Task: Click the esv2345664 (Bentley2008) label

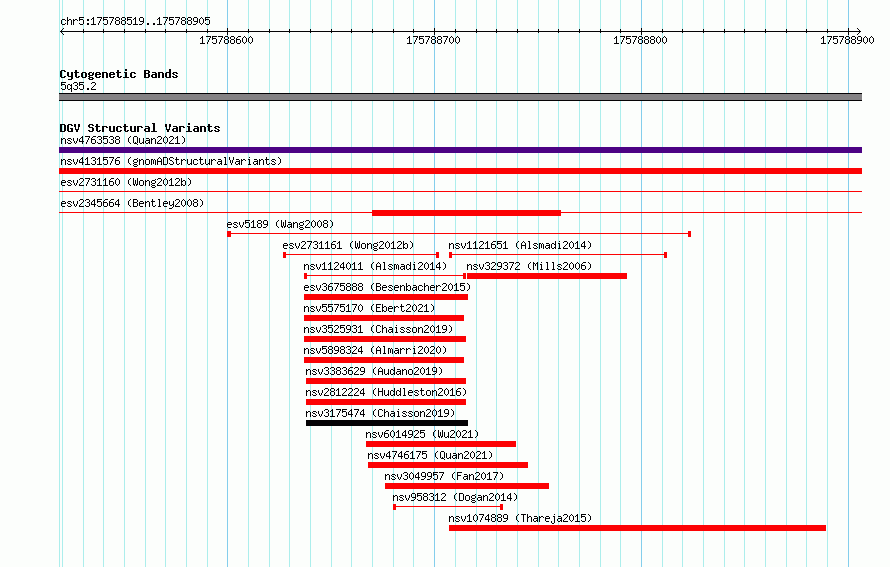Action: pyautogui.click(x=132, y=203)
